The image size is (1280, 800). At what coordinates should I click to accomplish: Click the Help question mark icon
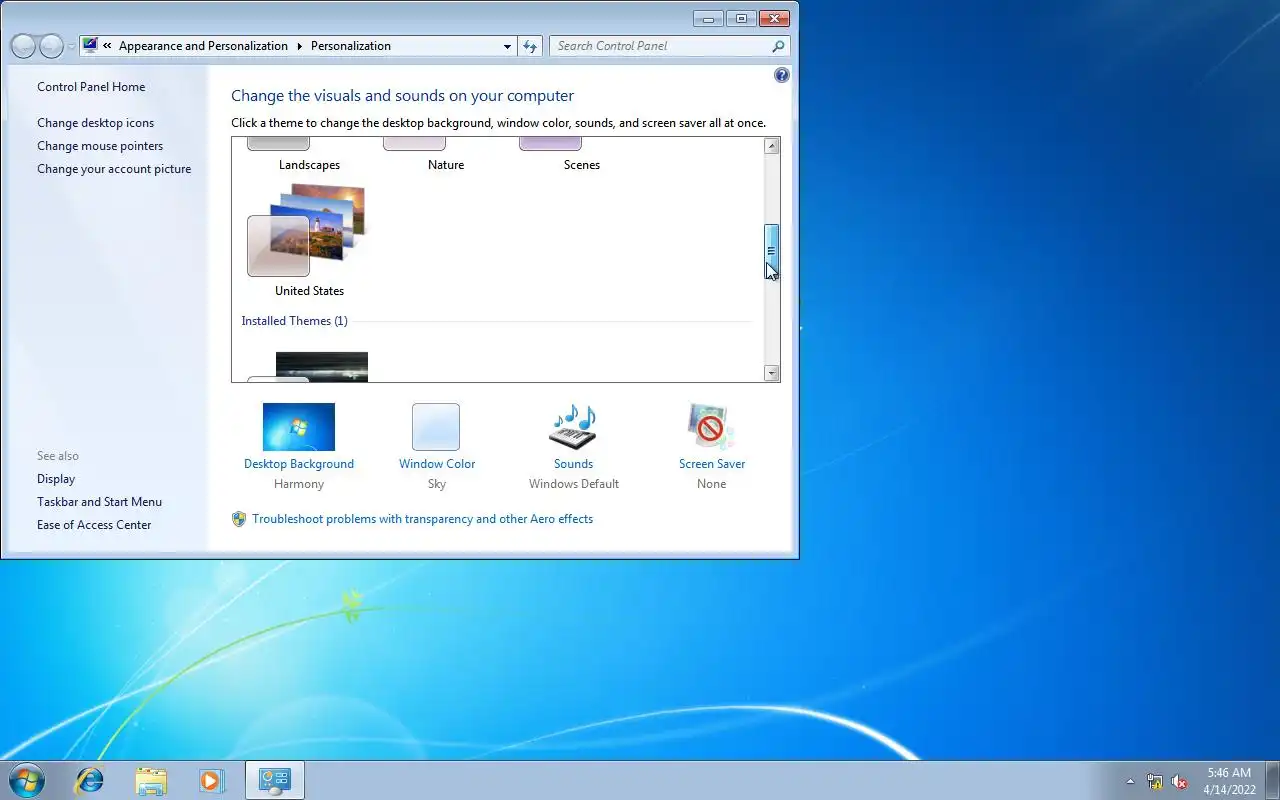[x=782, y=75]
